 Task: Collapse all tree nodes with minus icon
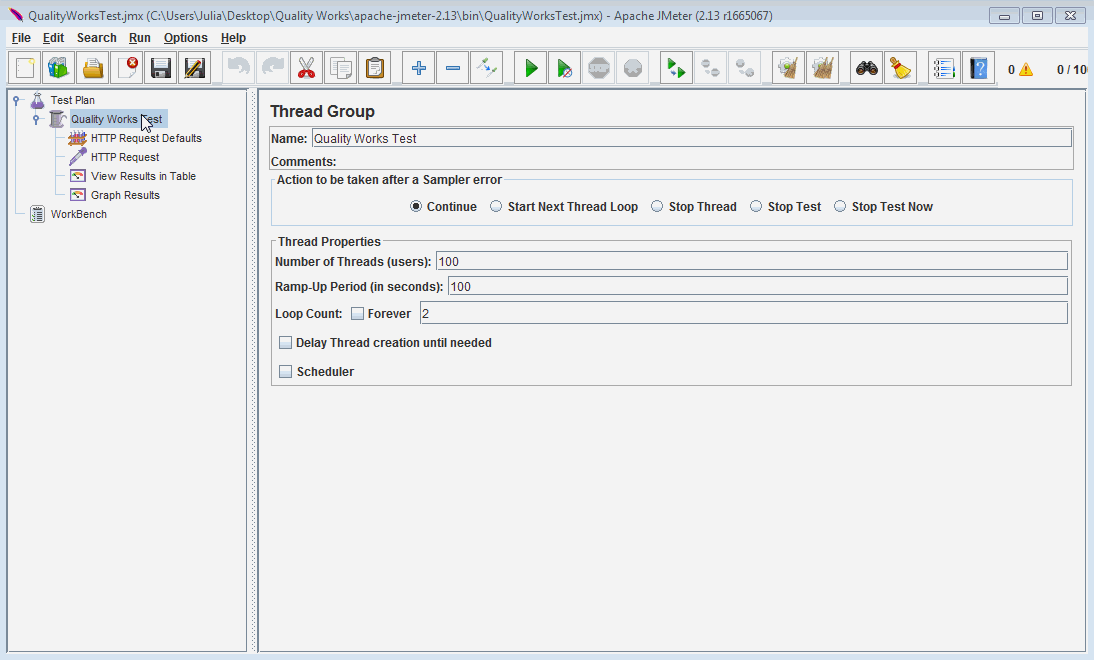tap(453, 68)
